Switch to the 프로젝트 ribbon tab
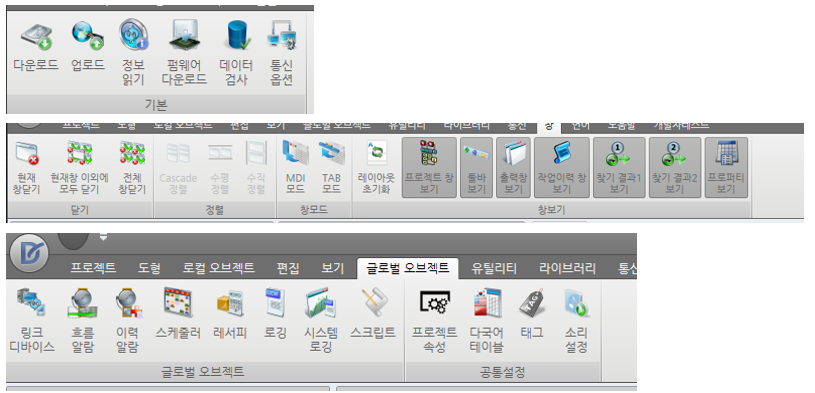This screenshot has height=393, width=815. coord(93,268)
